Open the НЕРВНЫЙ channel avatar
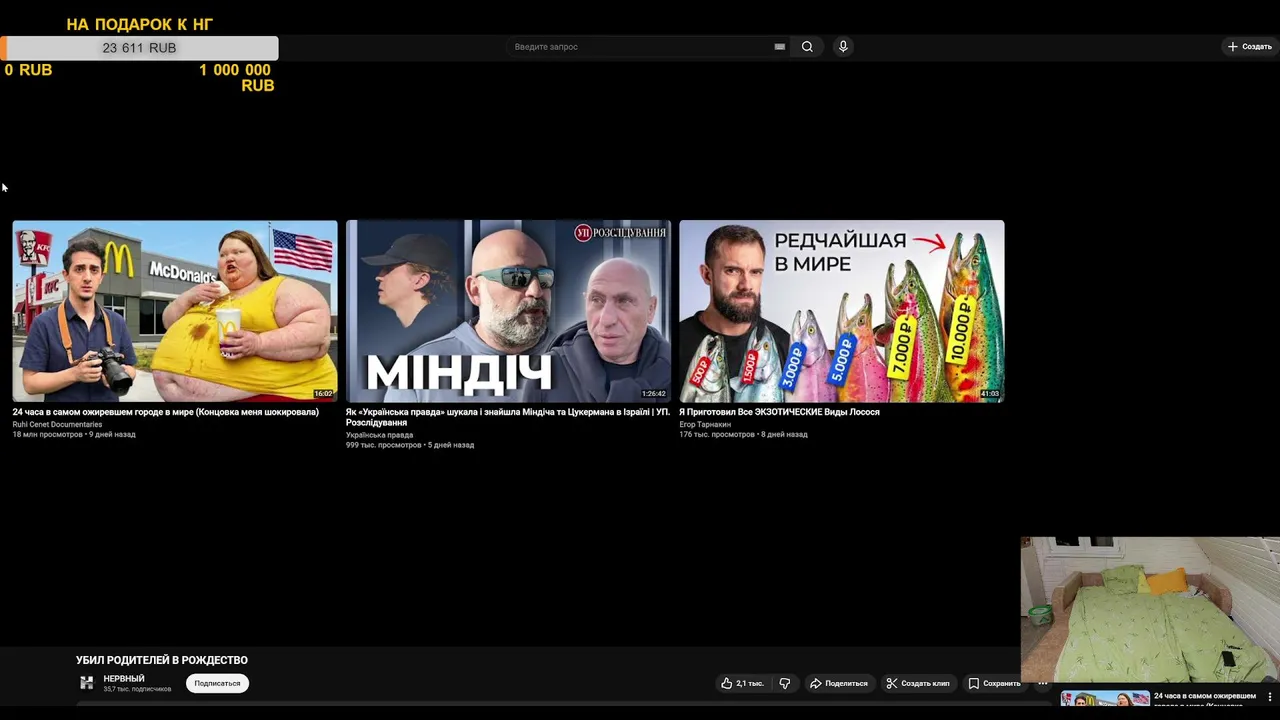 pyautogui.click(x=87, y=683)
